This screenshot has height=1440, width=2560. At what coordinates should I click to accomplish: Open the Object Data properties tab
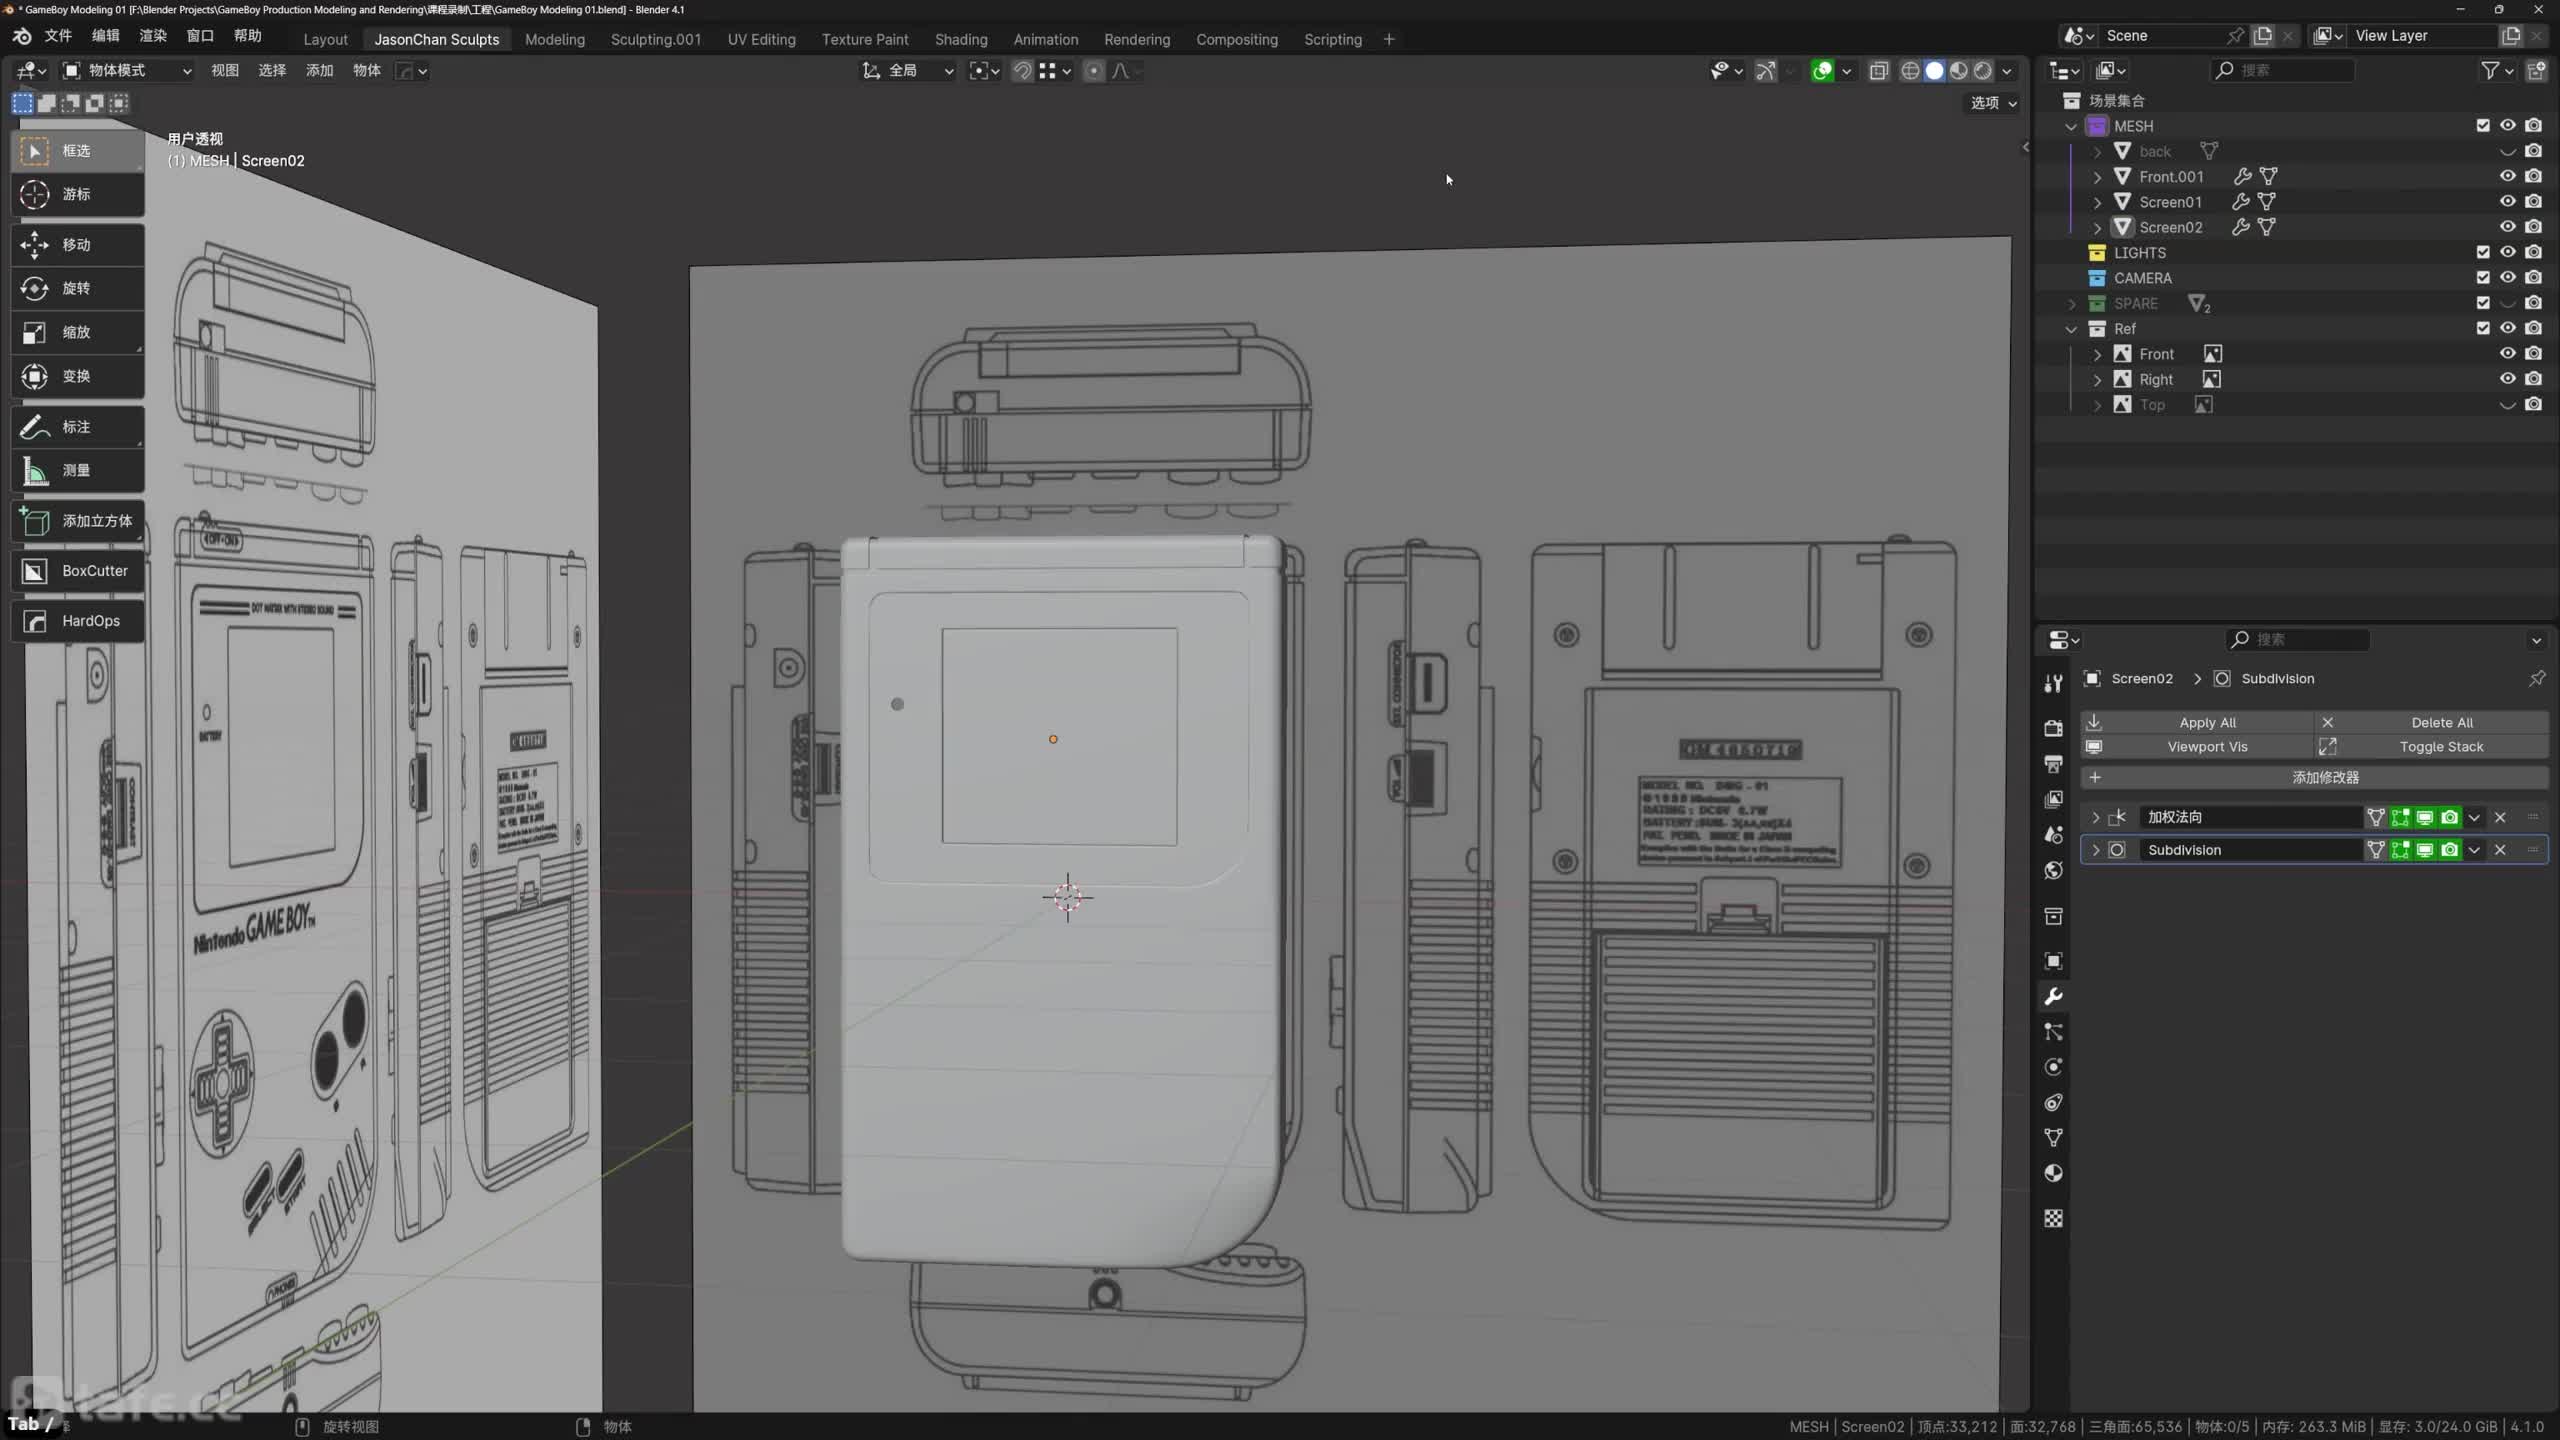(2053, 1138)
